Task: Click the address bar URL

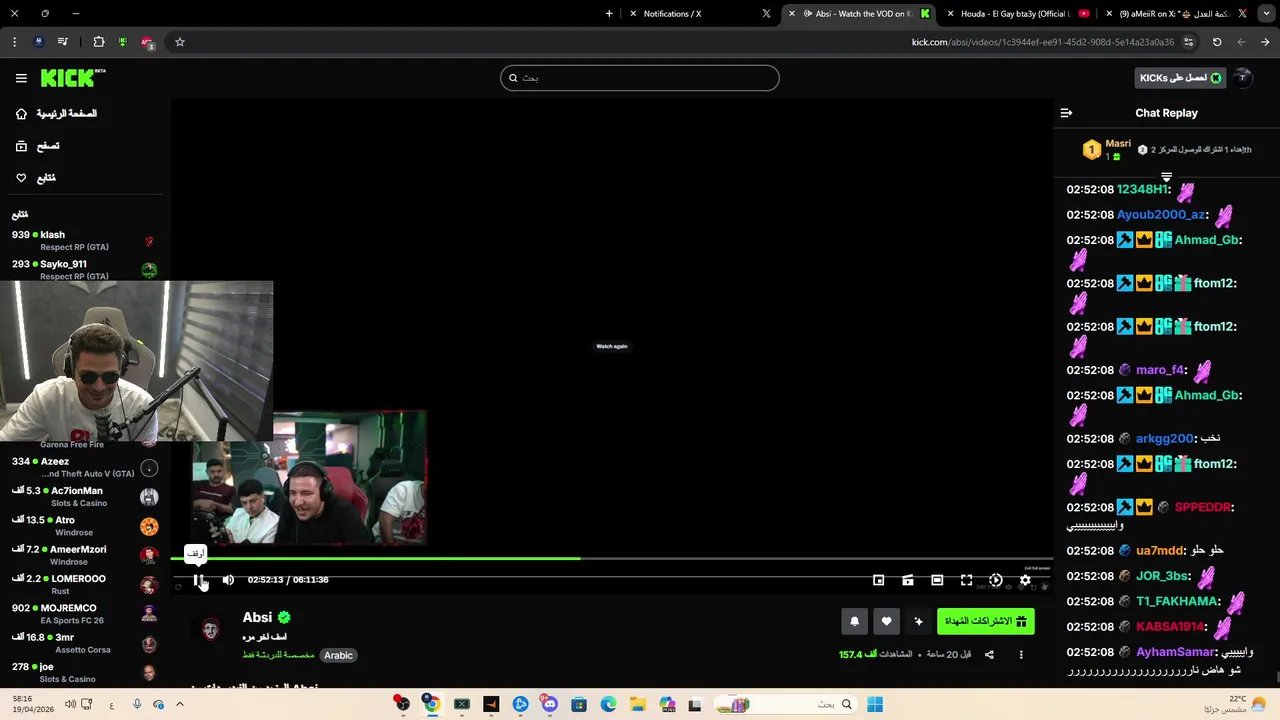Action: [1043, 42]
